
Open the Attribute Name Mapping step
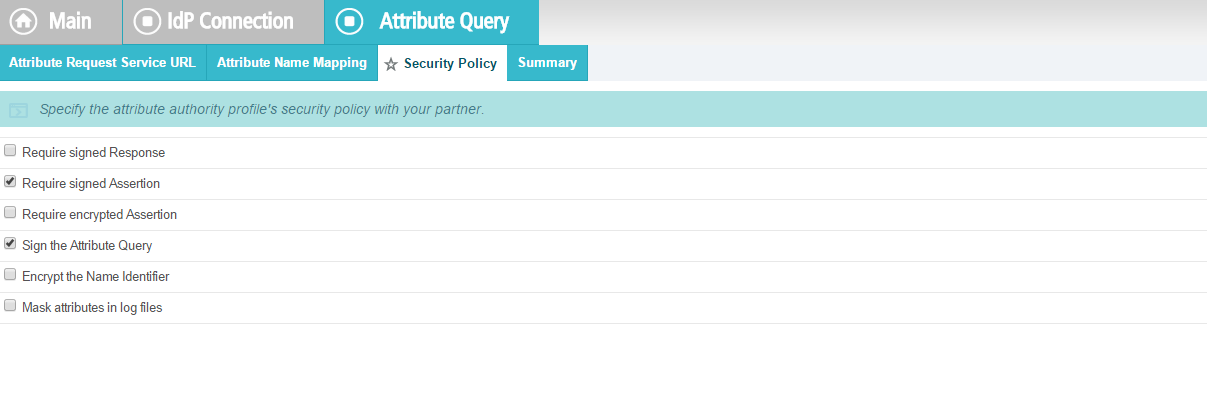pos(292,62)
